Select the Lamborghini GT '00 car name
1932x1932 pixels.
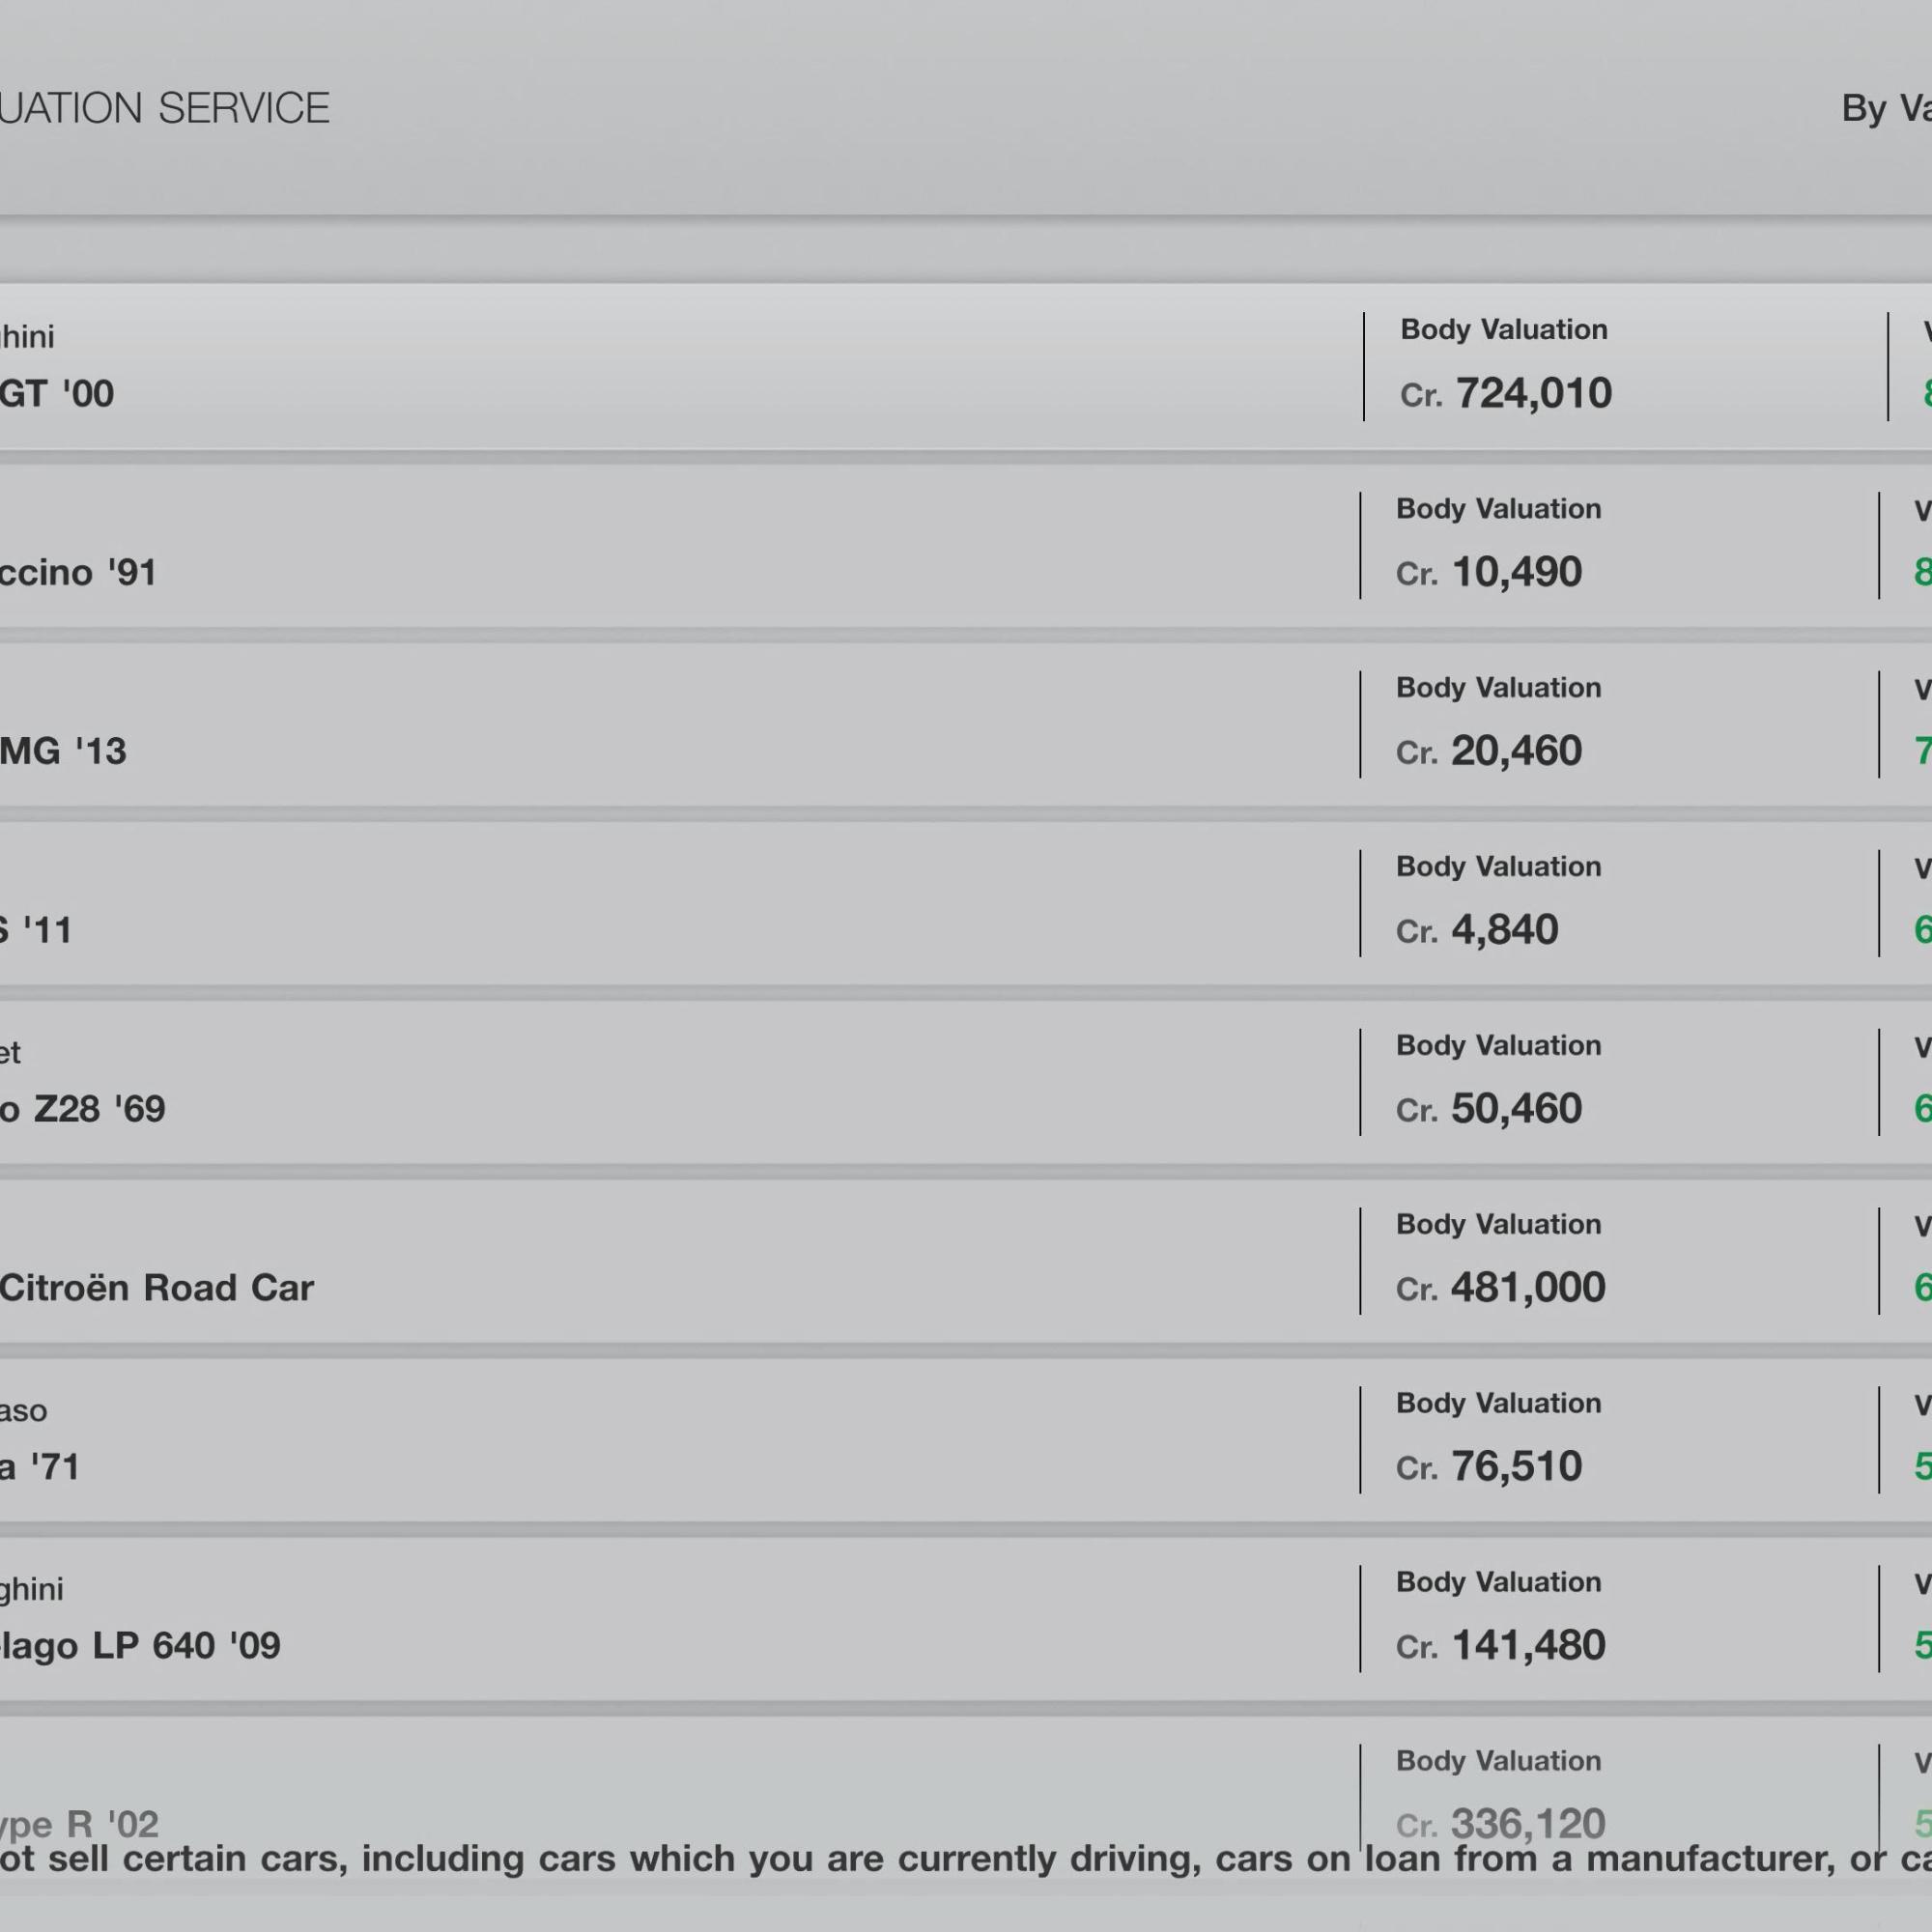pos(57,393)
